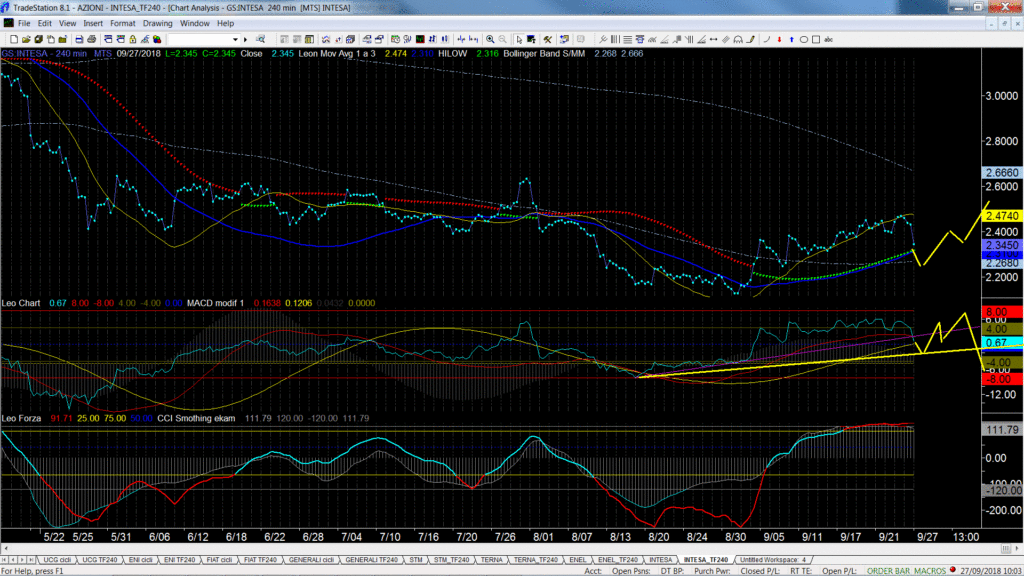
Task: Click the arrow button beside symbol box
Action: click(x=246, y=40)
